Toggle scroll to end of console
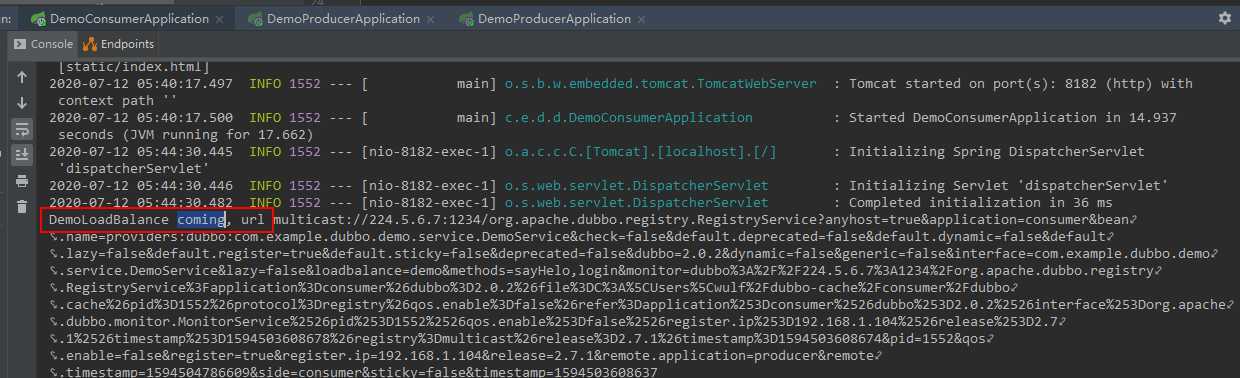1240x378 pixels. tap(21, 154)
